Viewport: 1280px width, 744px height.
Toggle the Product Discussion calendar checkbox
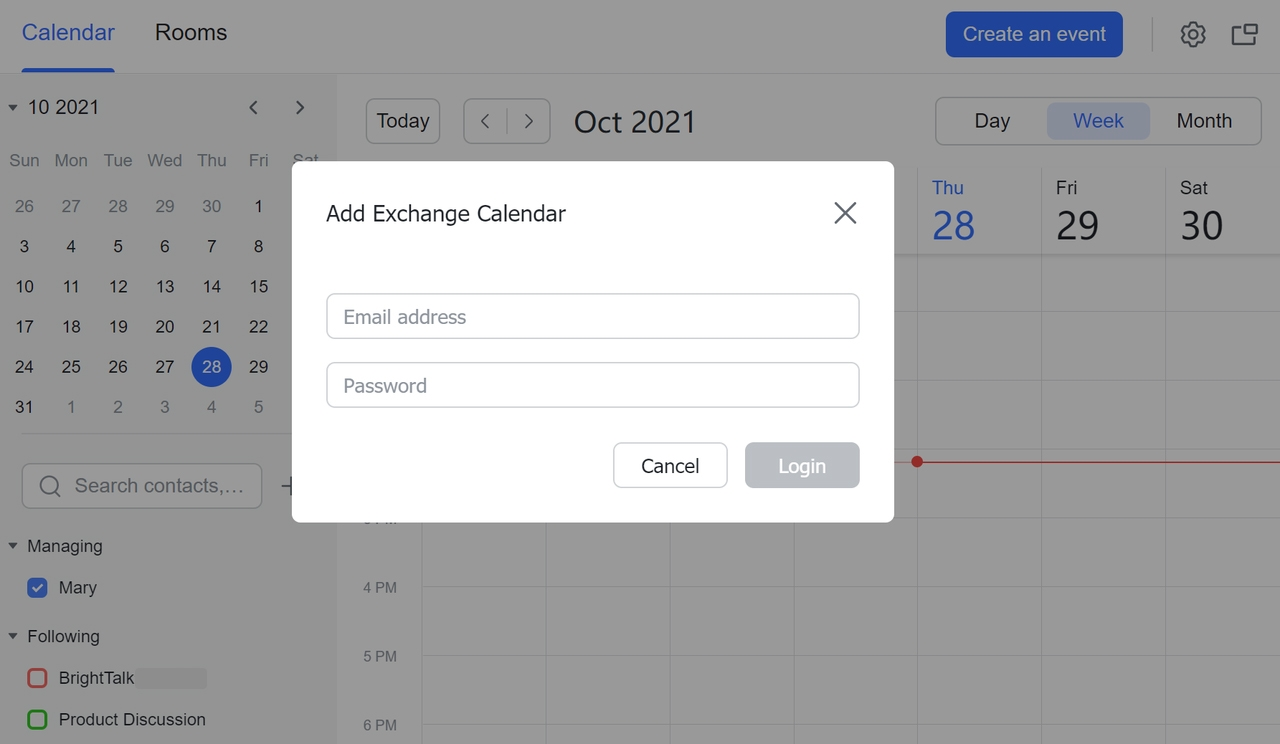pyautogui.click(x=37, y=719)
